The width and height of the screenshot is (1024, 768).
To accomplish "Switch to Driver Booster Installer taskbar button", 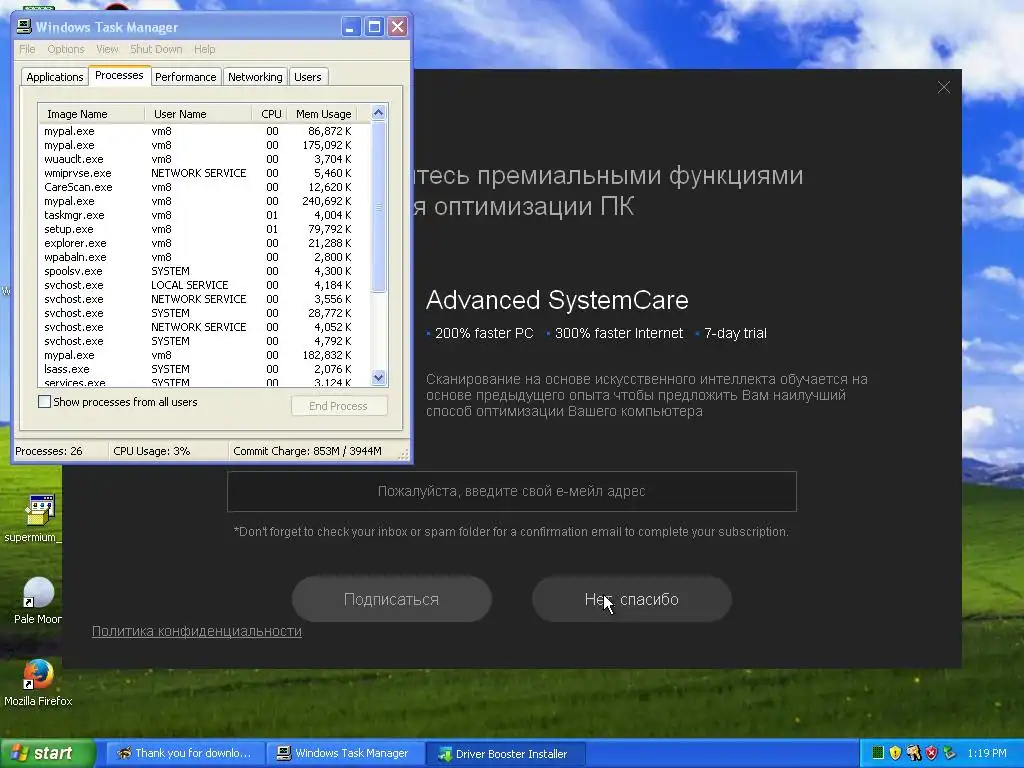I will [505, 753].
